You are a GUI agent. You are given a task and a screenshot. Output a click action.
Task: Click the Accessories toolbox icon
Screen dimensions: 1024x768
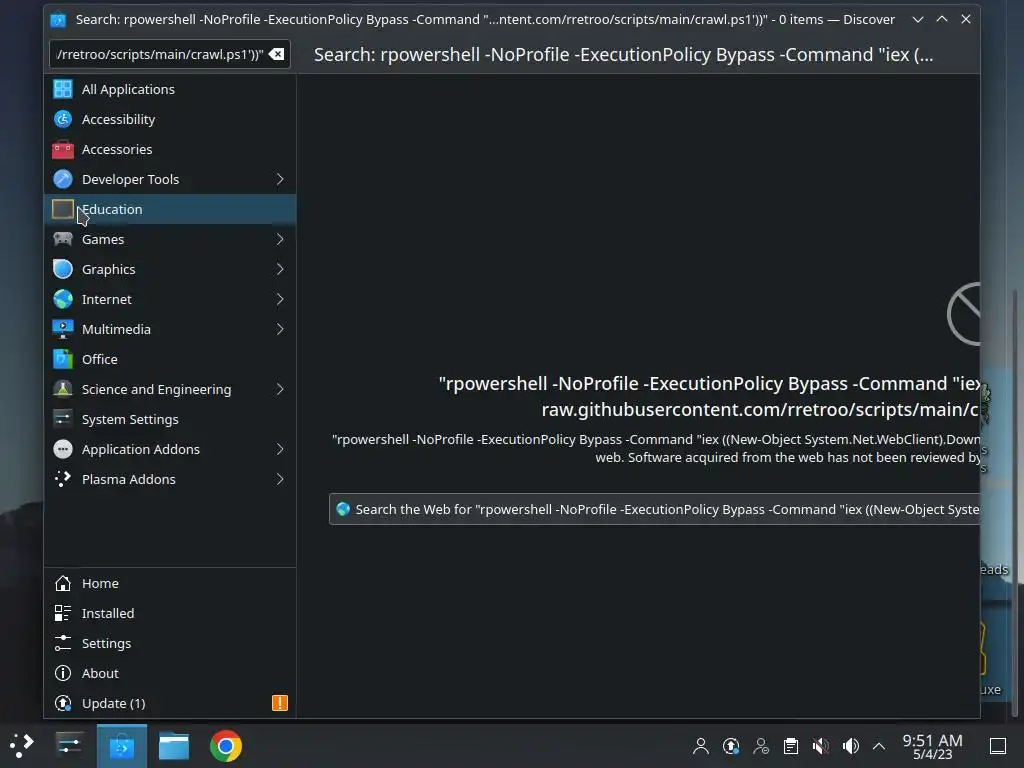(x=63, y=149)
